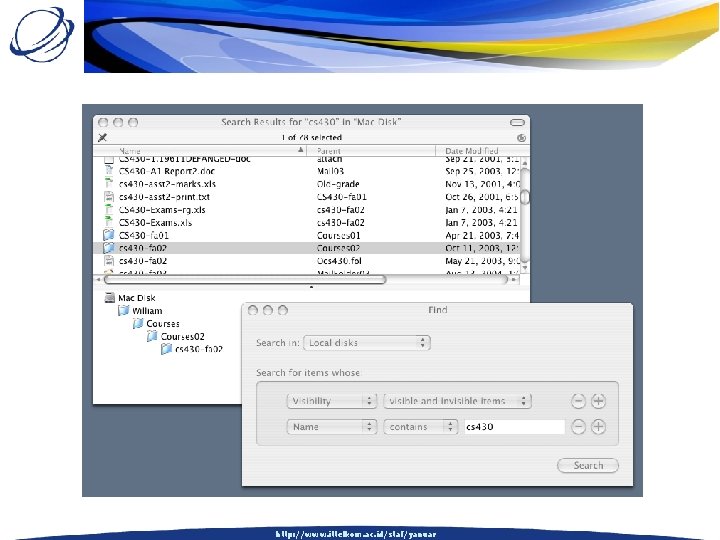The height and width of the screenshot is (540, 720).
Task: Click cs430-fa02 in the path tree
Action: 199,349
